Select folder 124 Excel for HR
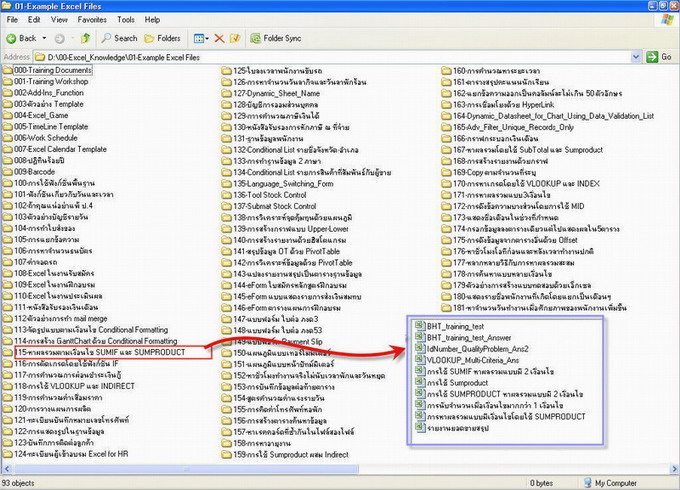This screenshot has width=680, height=490. click(65, 454)
